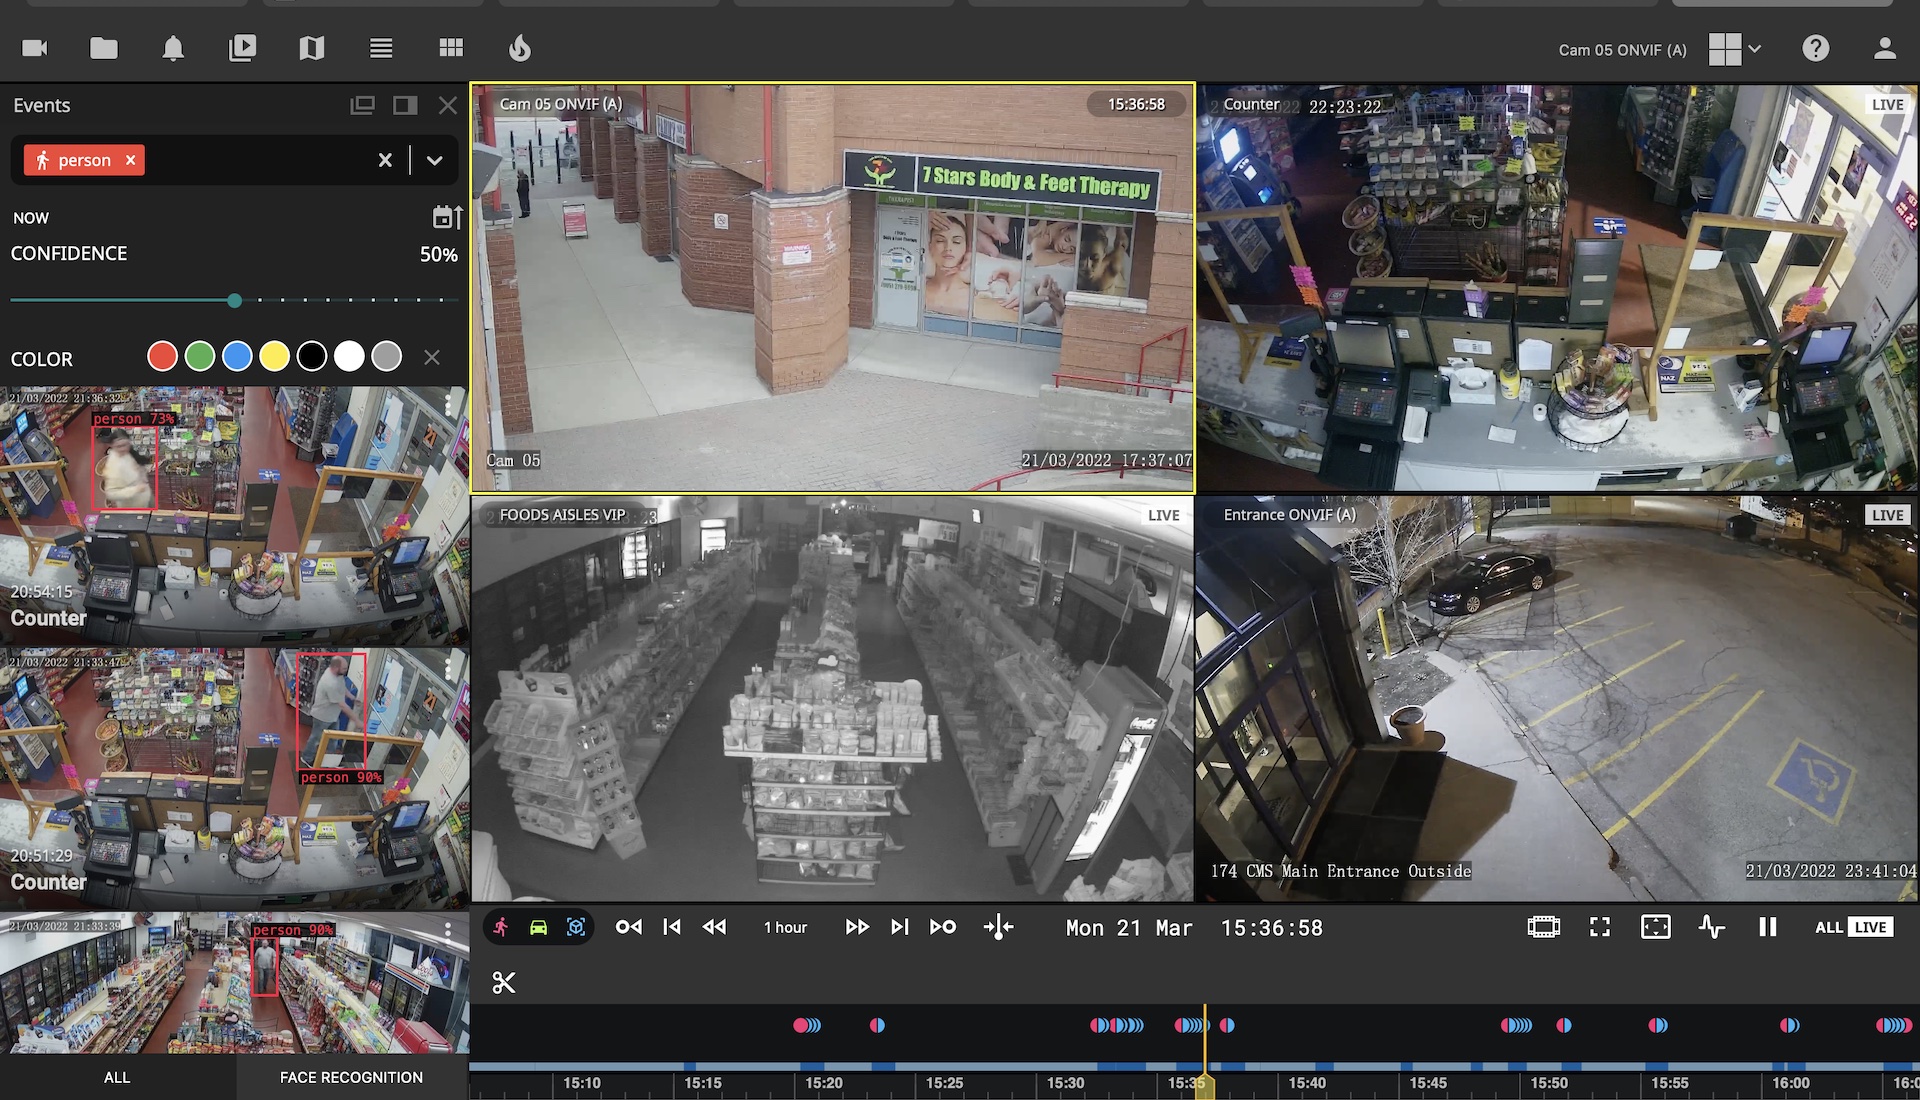Dock the Events panel
This screenshot has width=1920, height=1100.
(x=405, y=105)
